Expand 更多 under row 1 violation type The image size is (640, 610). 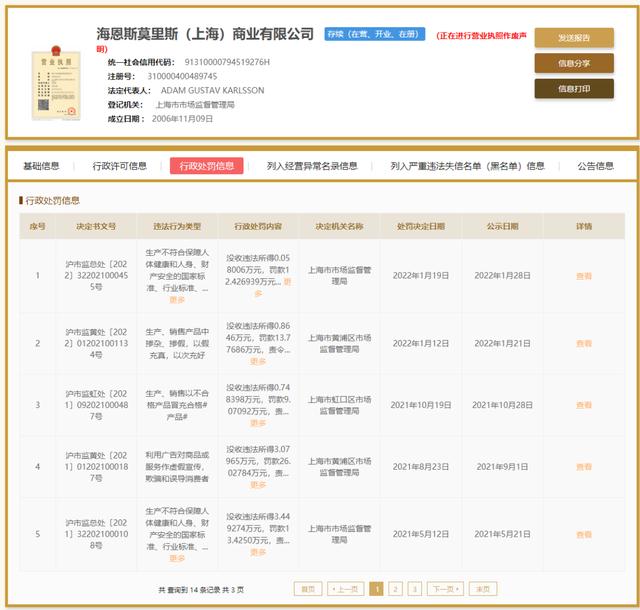tap(177, 299)
